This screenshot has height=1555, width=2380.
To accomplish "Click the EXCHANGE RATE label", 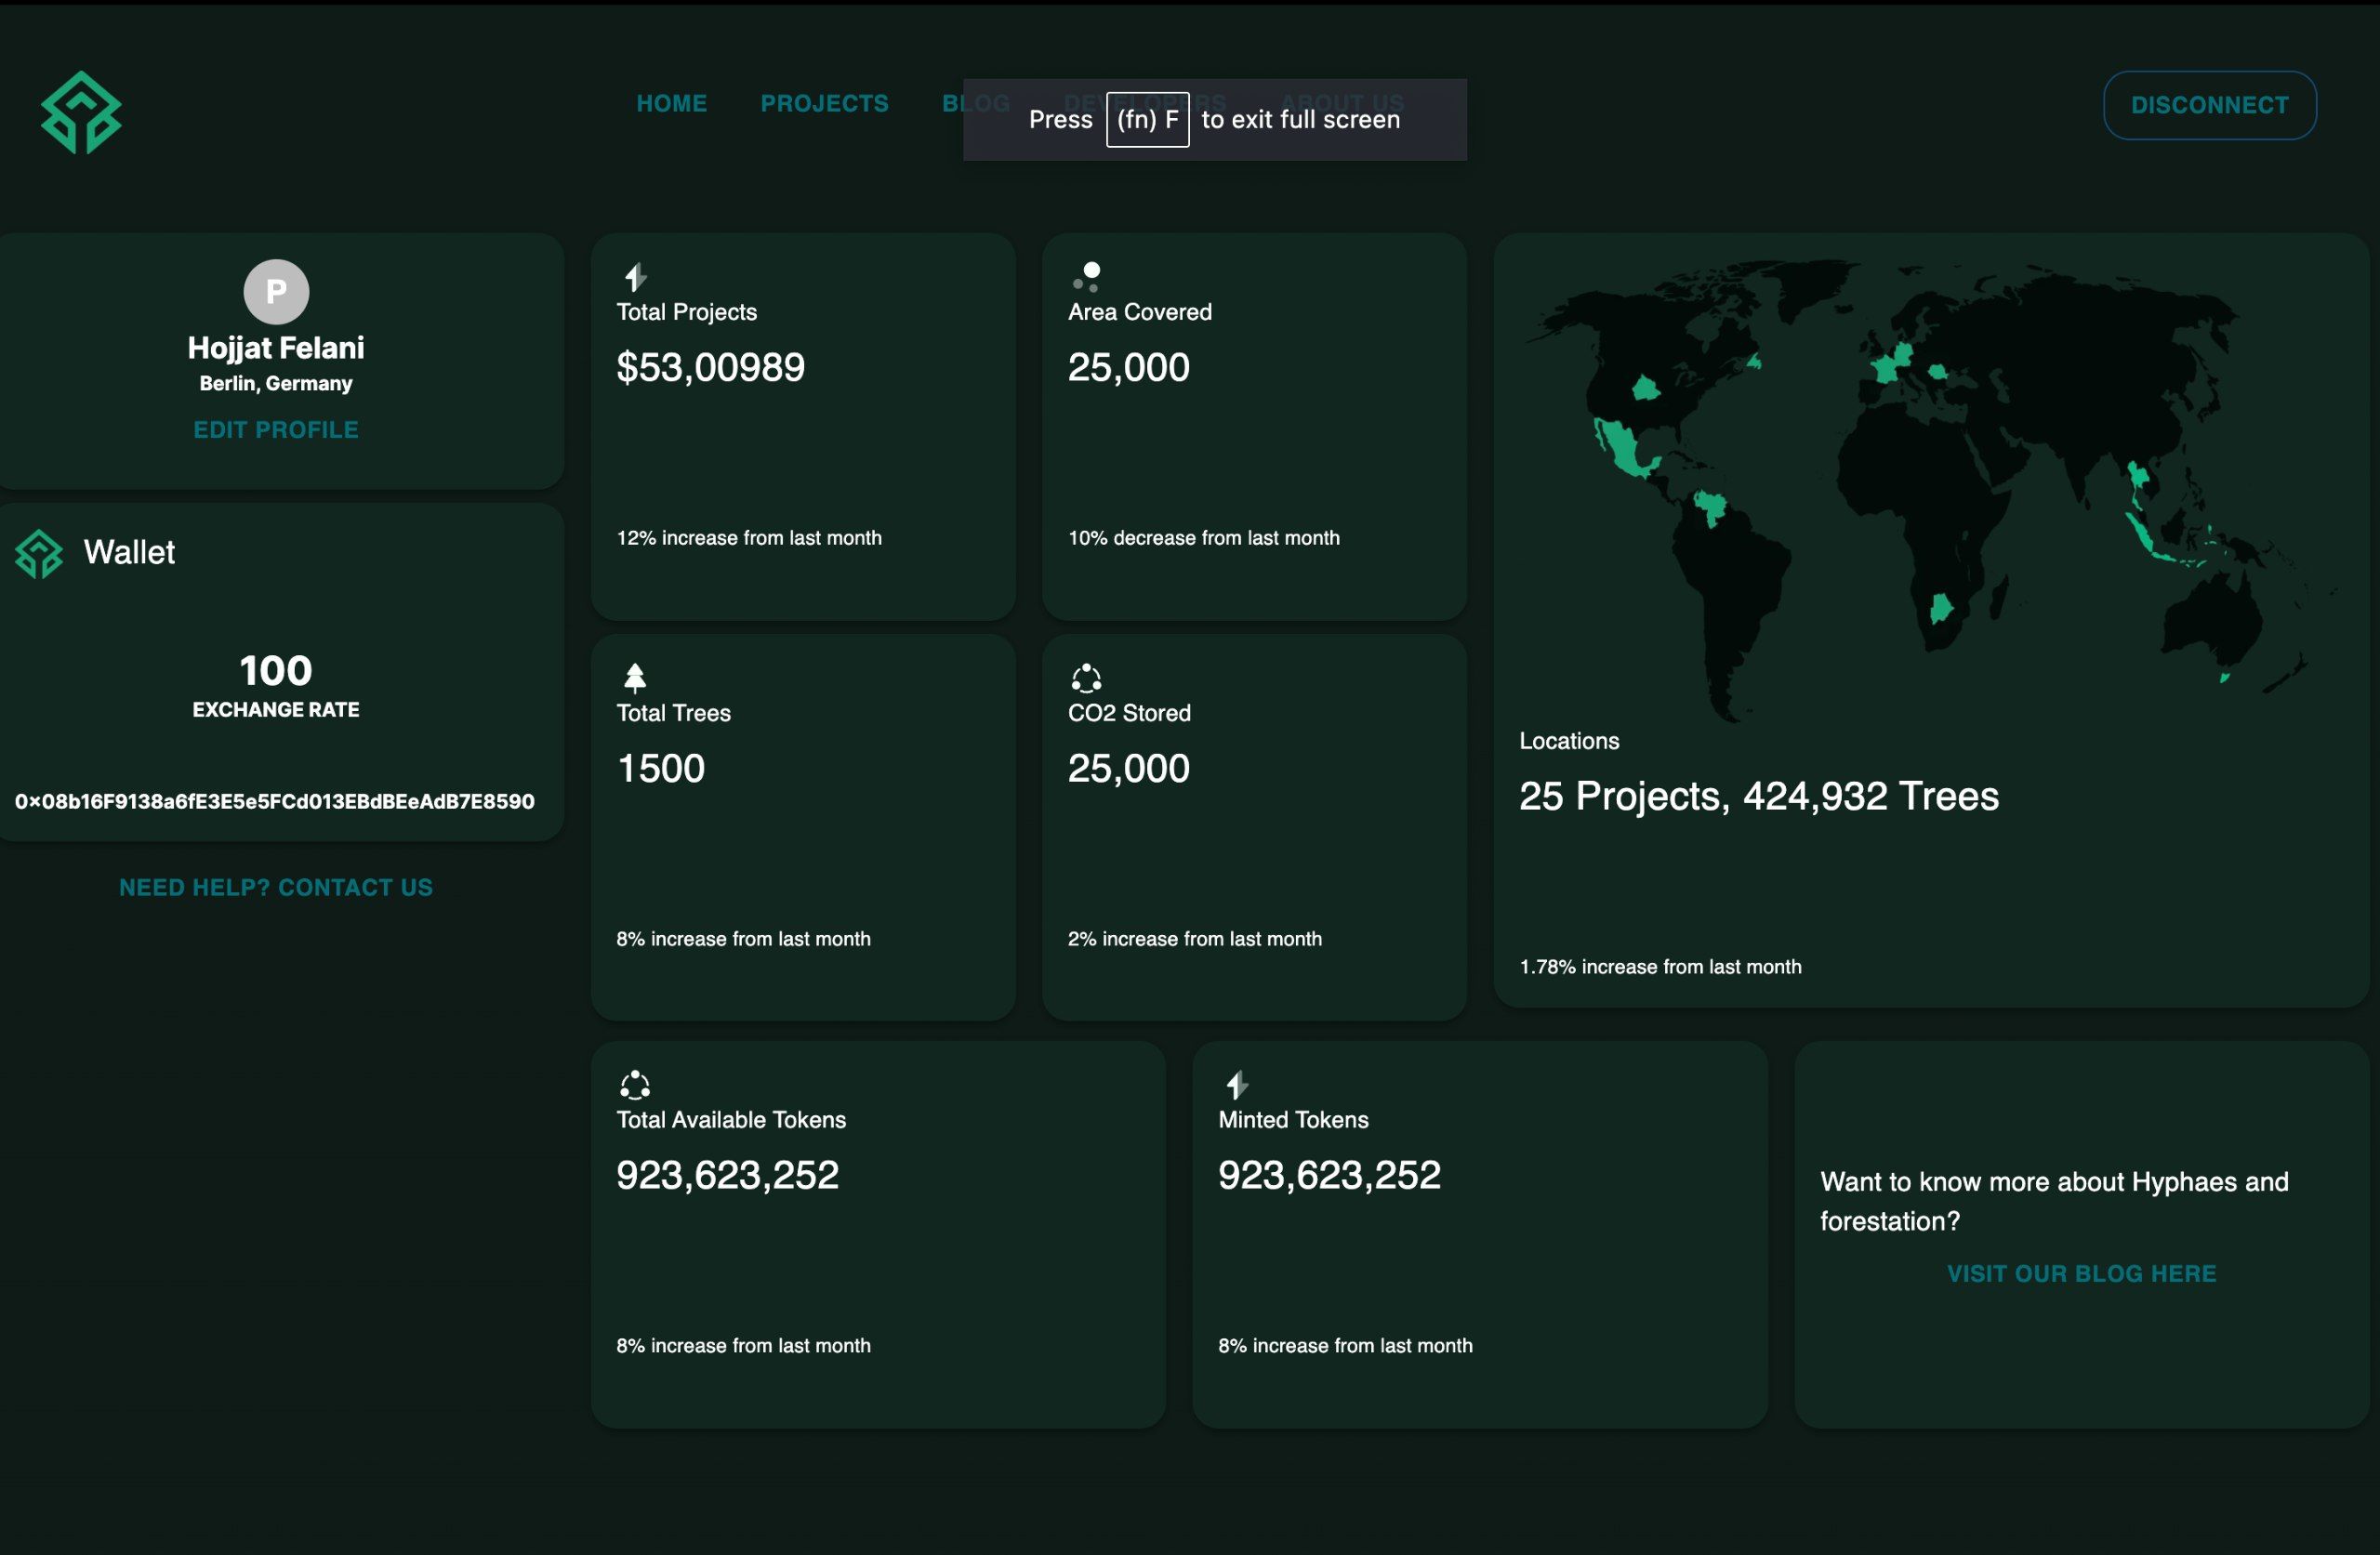I will [276, 710].
